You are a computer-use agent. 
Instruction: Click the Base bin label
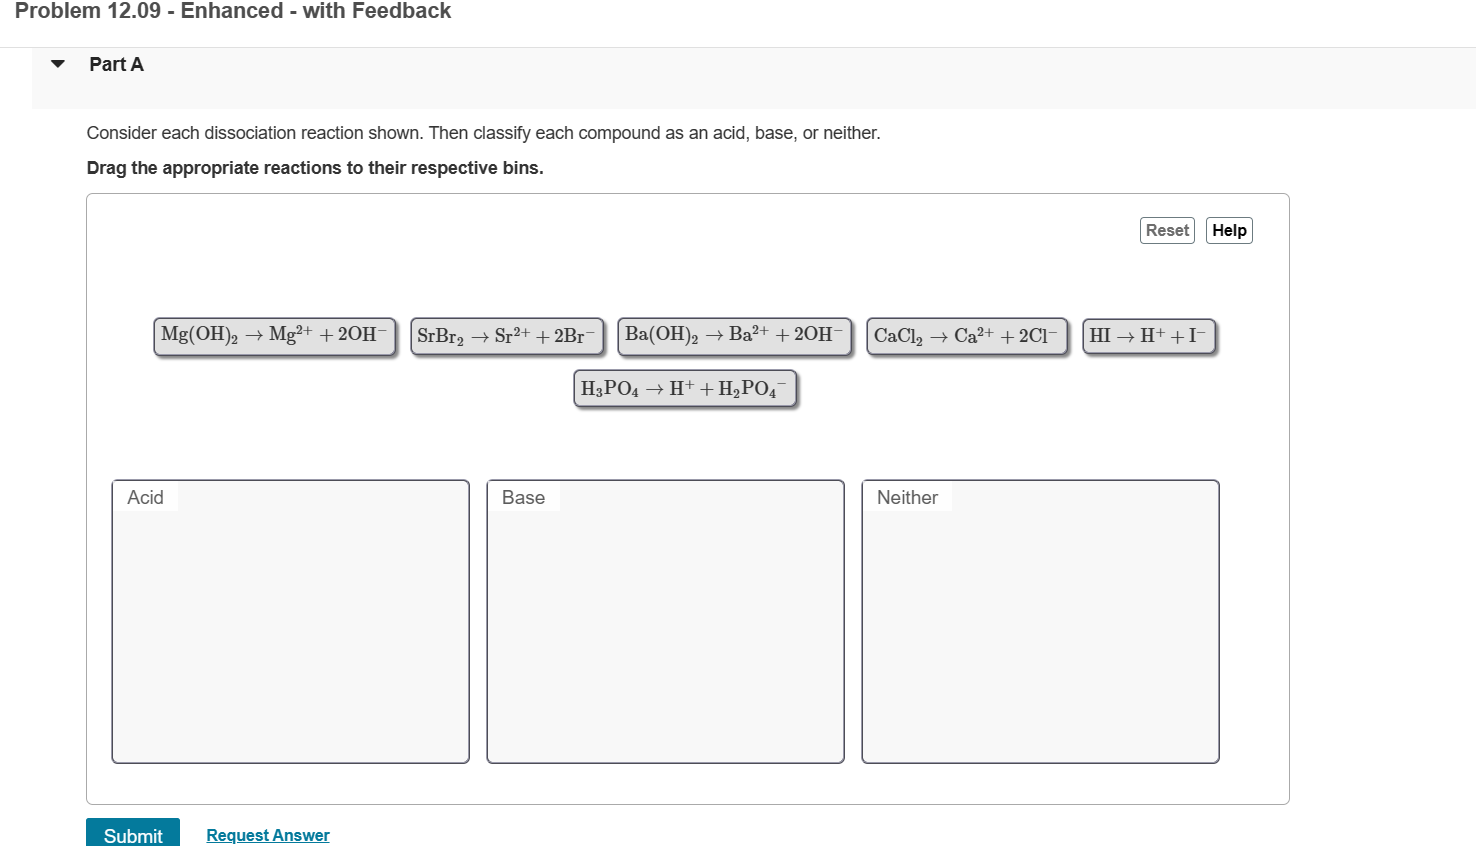click(522, 497)
